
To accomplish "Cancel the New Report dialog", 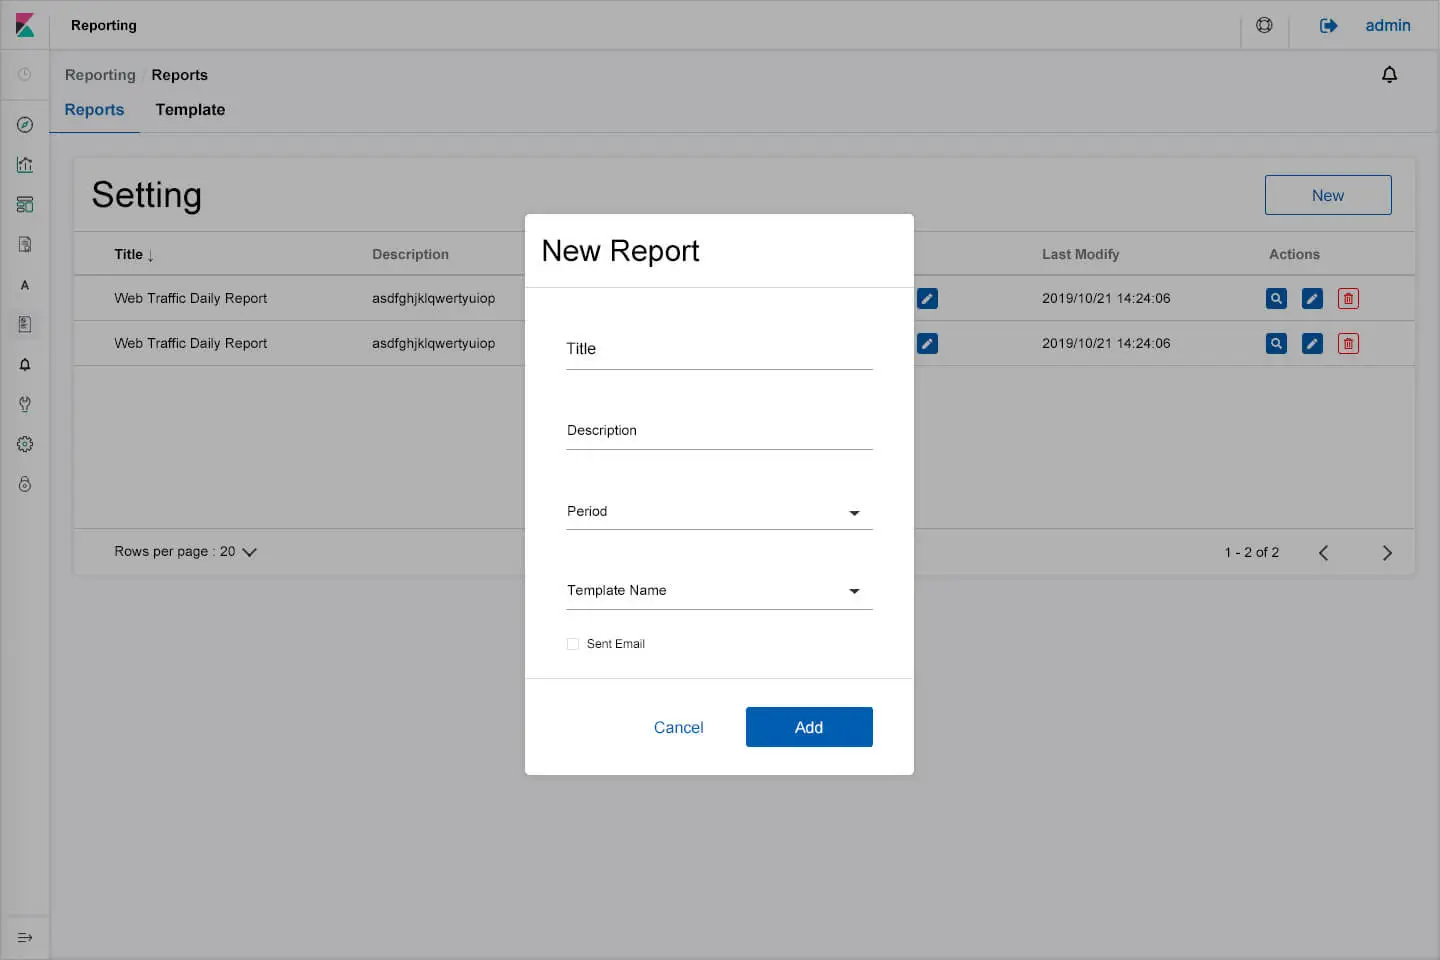I will tap(678, 728).
